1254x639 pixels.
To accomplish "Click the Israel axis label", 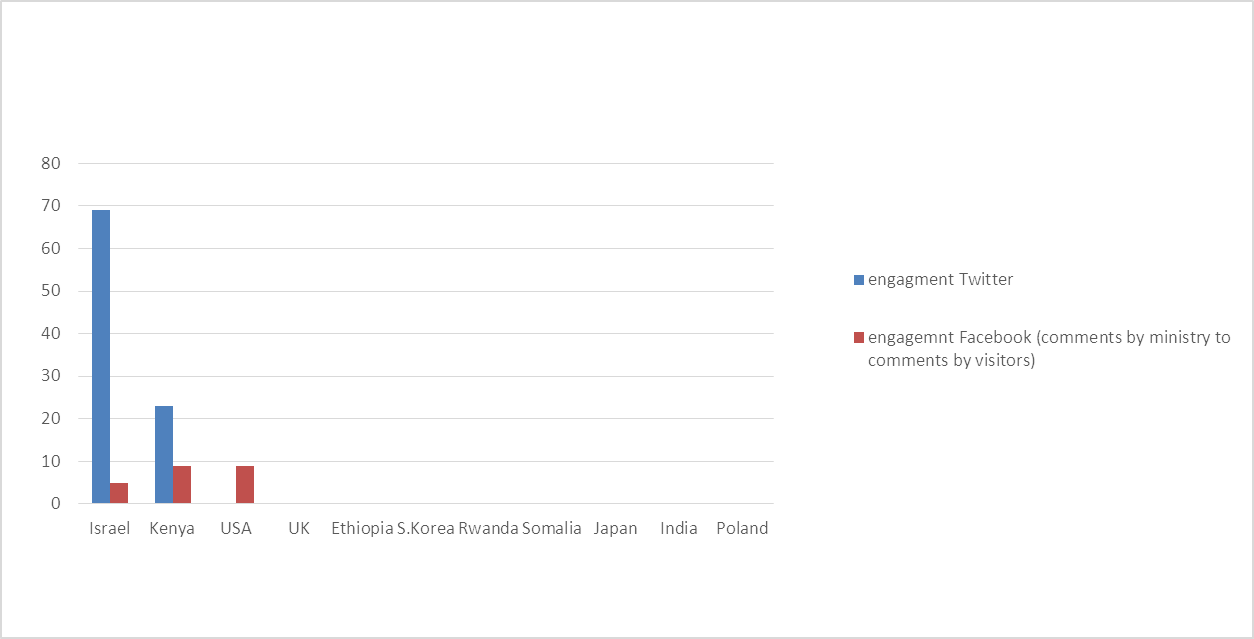I will click(x=110, y=528).
